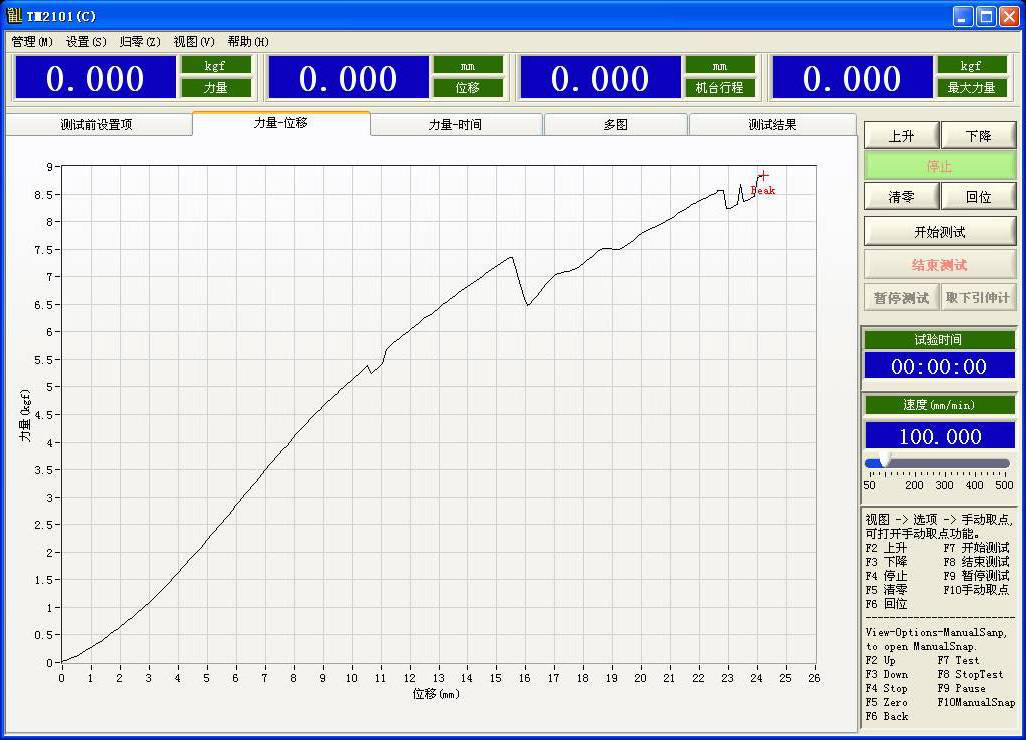The image size is (1026, 740).
Task: Open the 设置(S) menu
Action: (86, 42)
